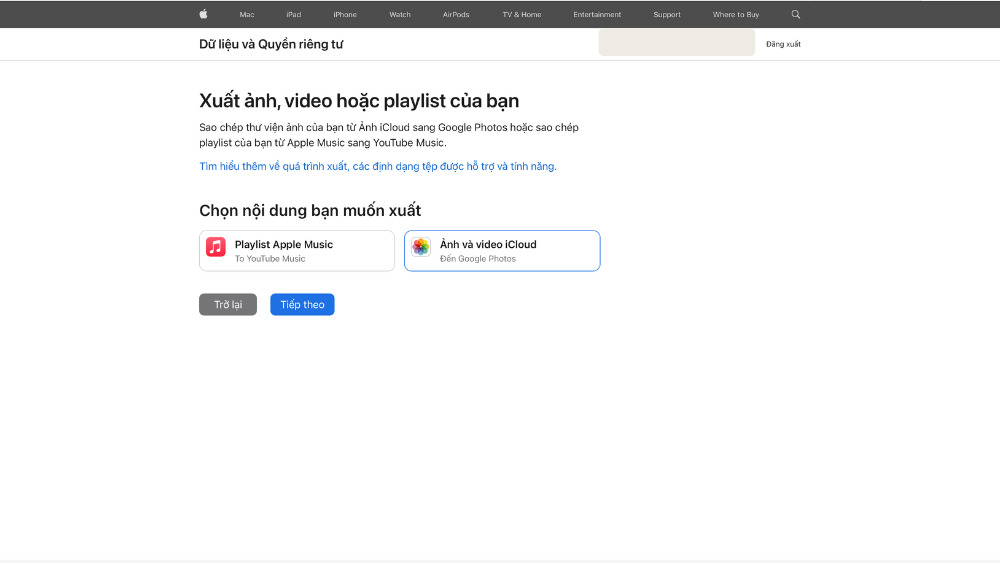Viewport: 1000px width, 563px height.
Task: Click the Tiếp theo next button
Action: coord(302,304)
